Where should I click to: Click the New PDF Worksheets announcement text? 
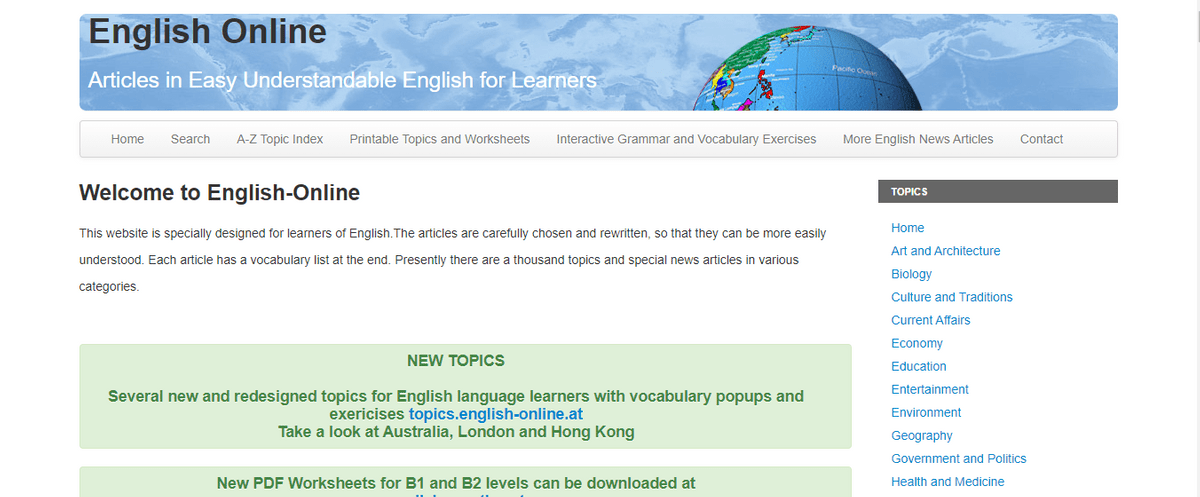[x=456, y=483]
